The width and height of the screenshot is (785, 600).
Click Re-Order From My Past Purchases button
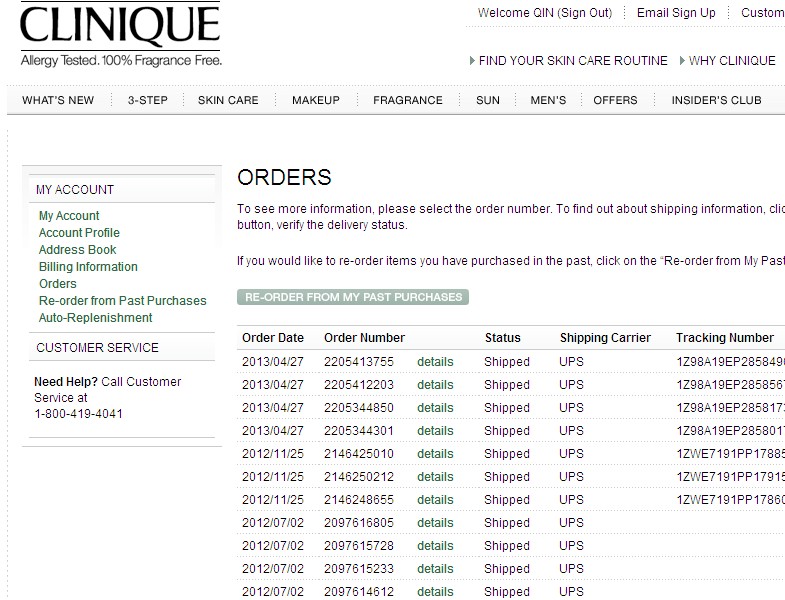(x=353, y=297)
